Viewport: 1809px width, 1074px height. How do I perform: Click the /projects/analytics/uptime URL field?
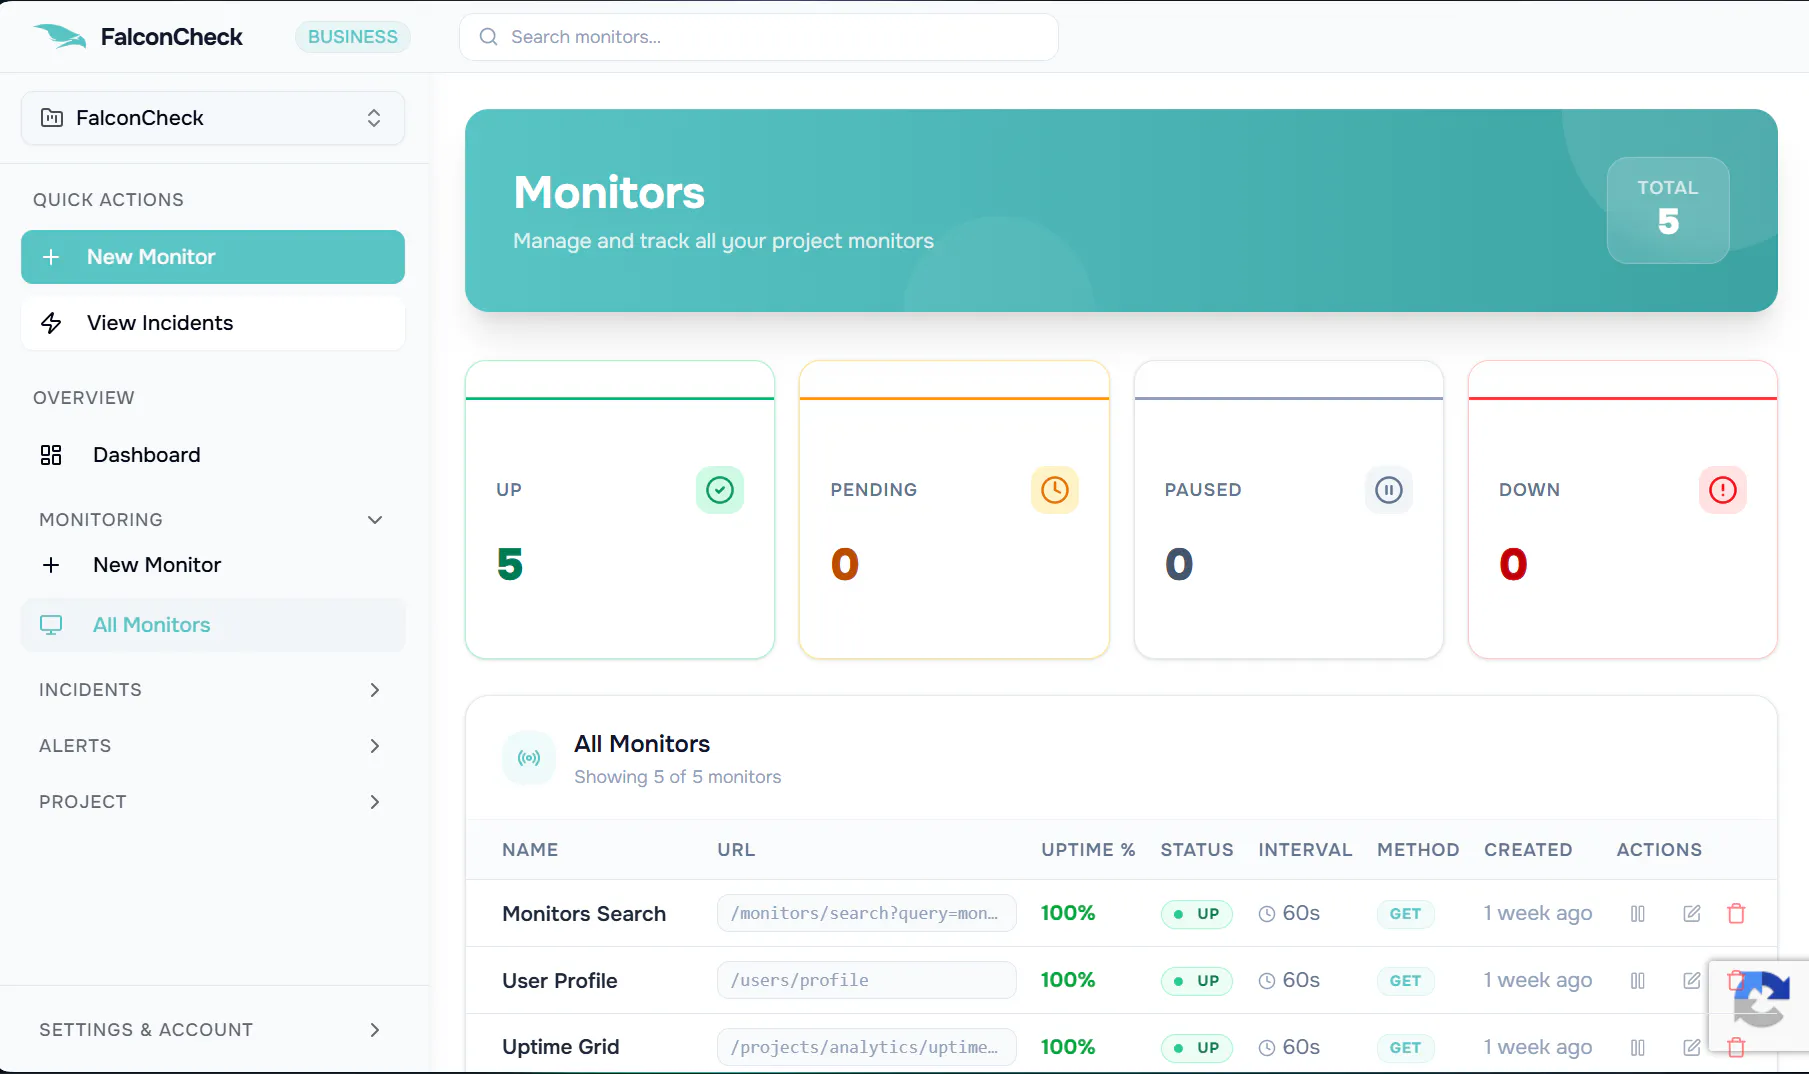[x=867, y=1047]
